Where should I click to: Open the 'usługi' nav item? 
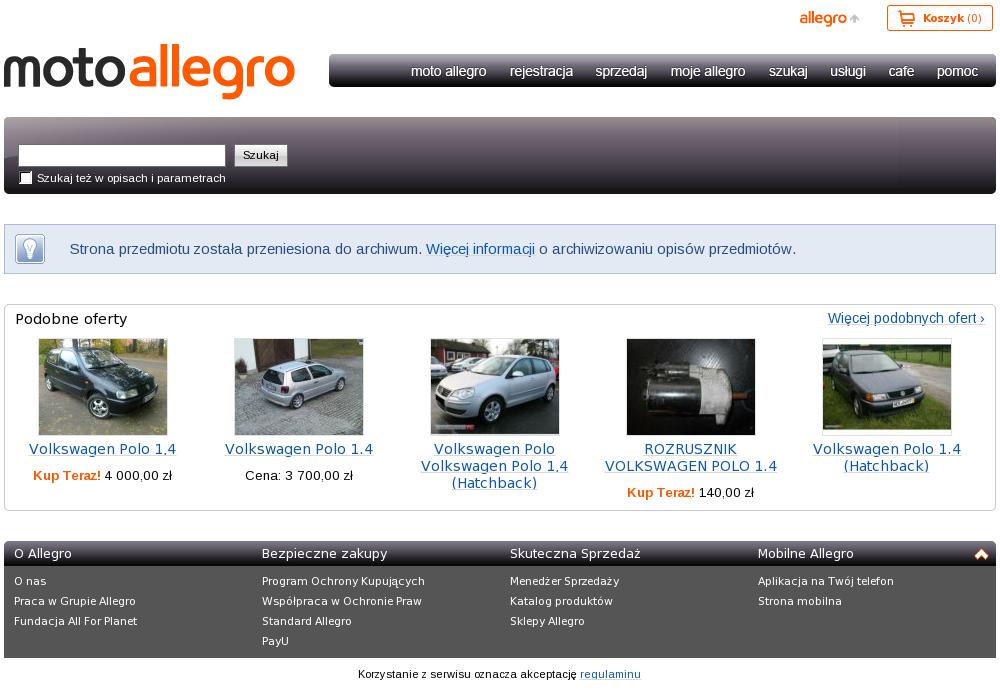coord(848,71)
